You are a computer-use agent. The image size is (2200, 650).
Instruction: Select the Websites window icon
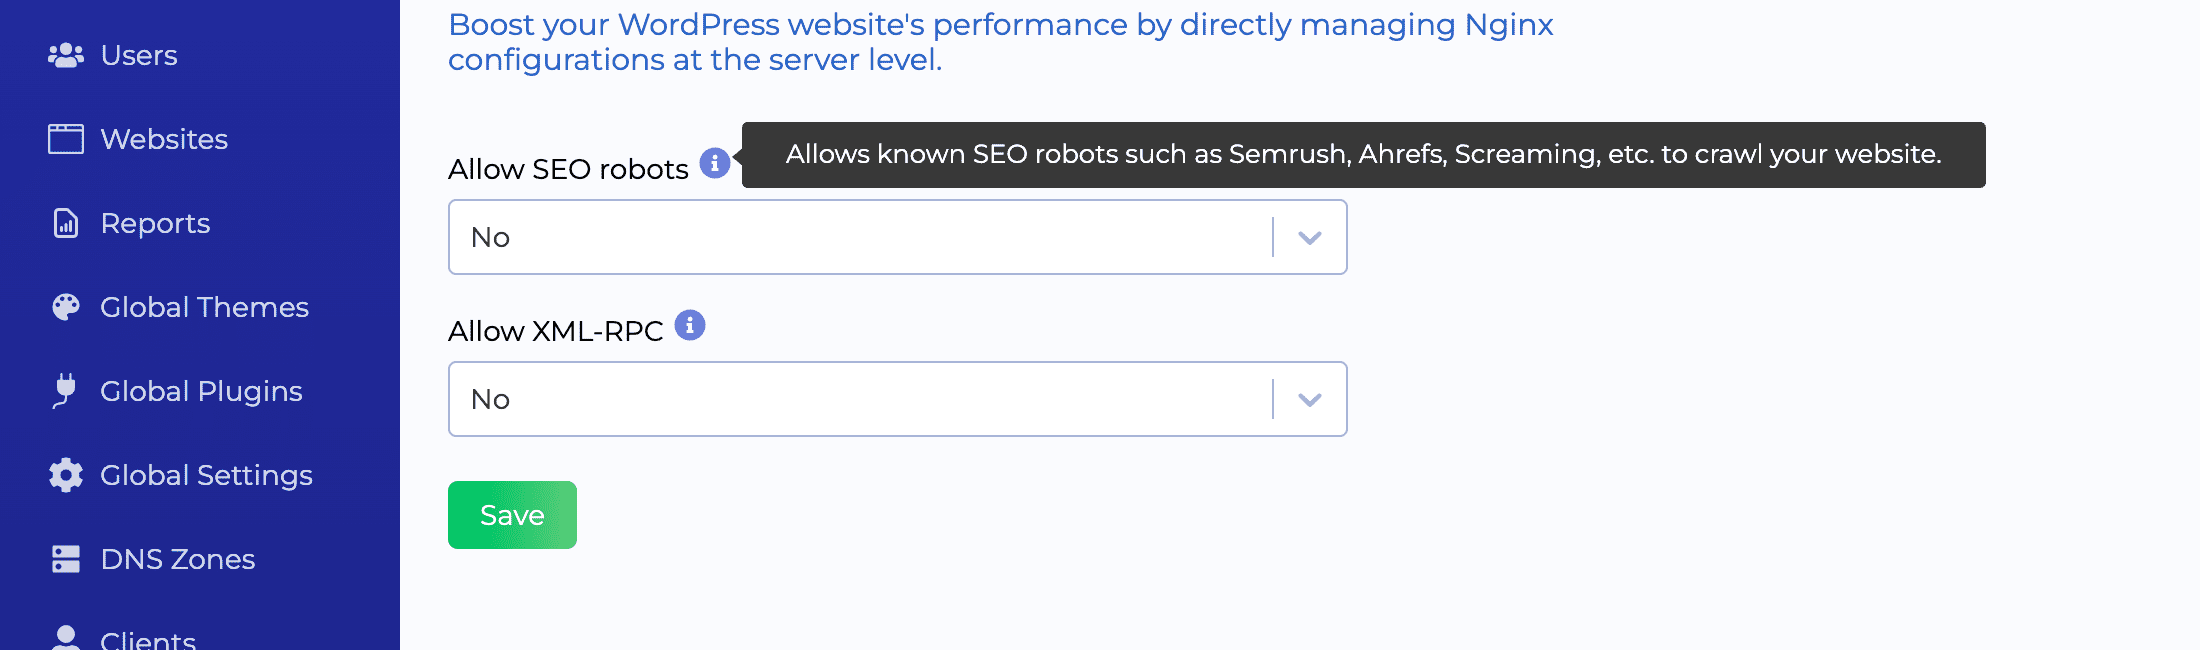[x=65, y=139]
